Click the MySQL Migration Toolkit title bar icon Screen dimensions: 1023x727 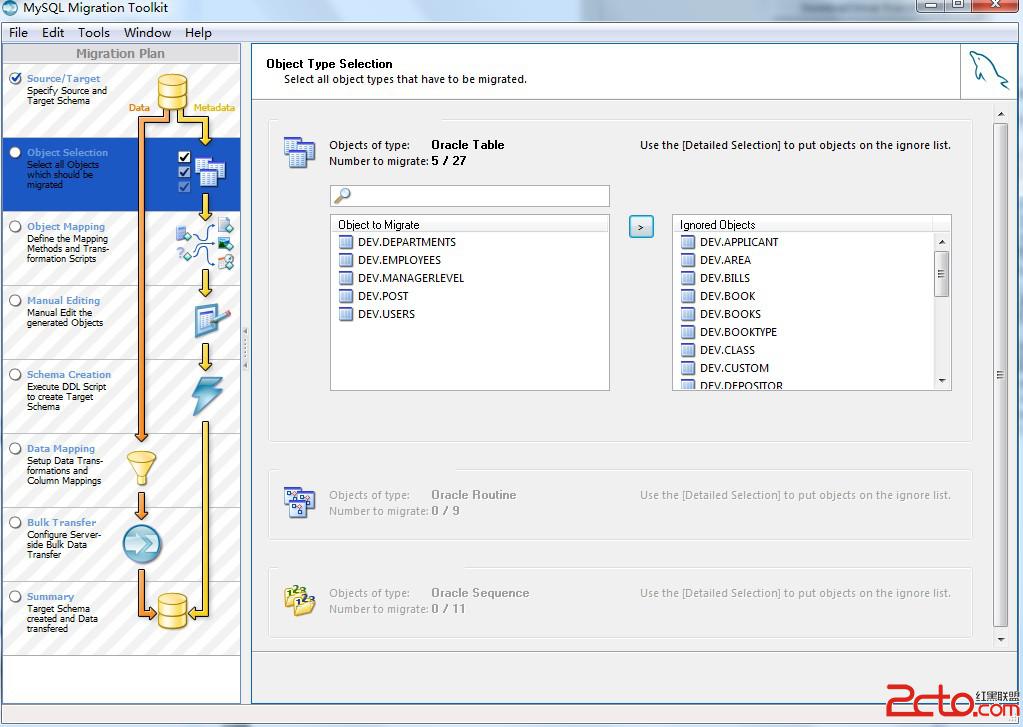coord(10,8)
